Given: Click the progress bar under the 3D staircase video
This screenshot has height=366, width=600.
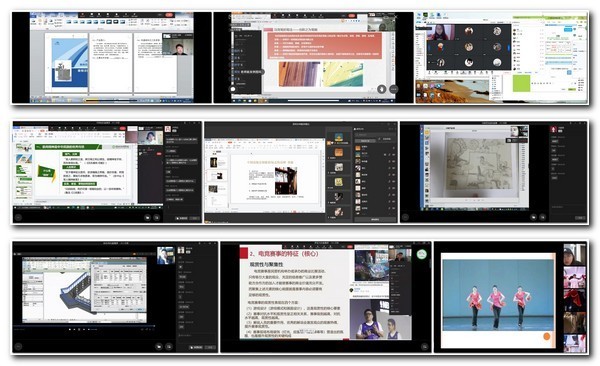Looking at the screenshot, I should (84, 326).
